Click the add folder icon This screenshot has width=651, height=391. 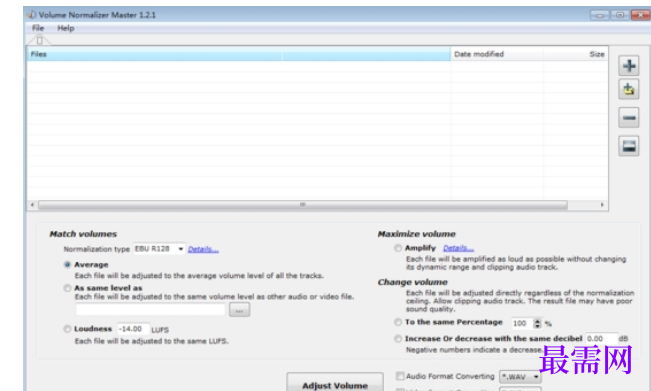(629, 89)
